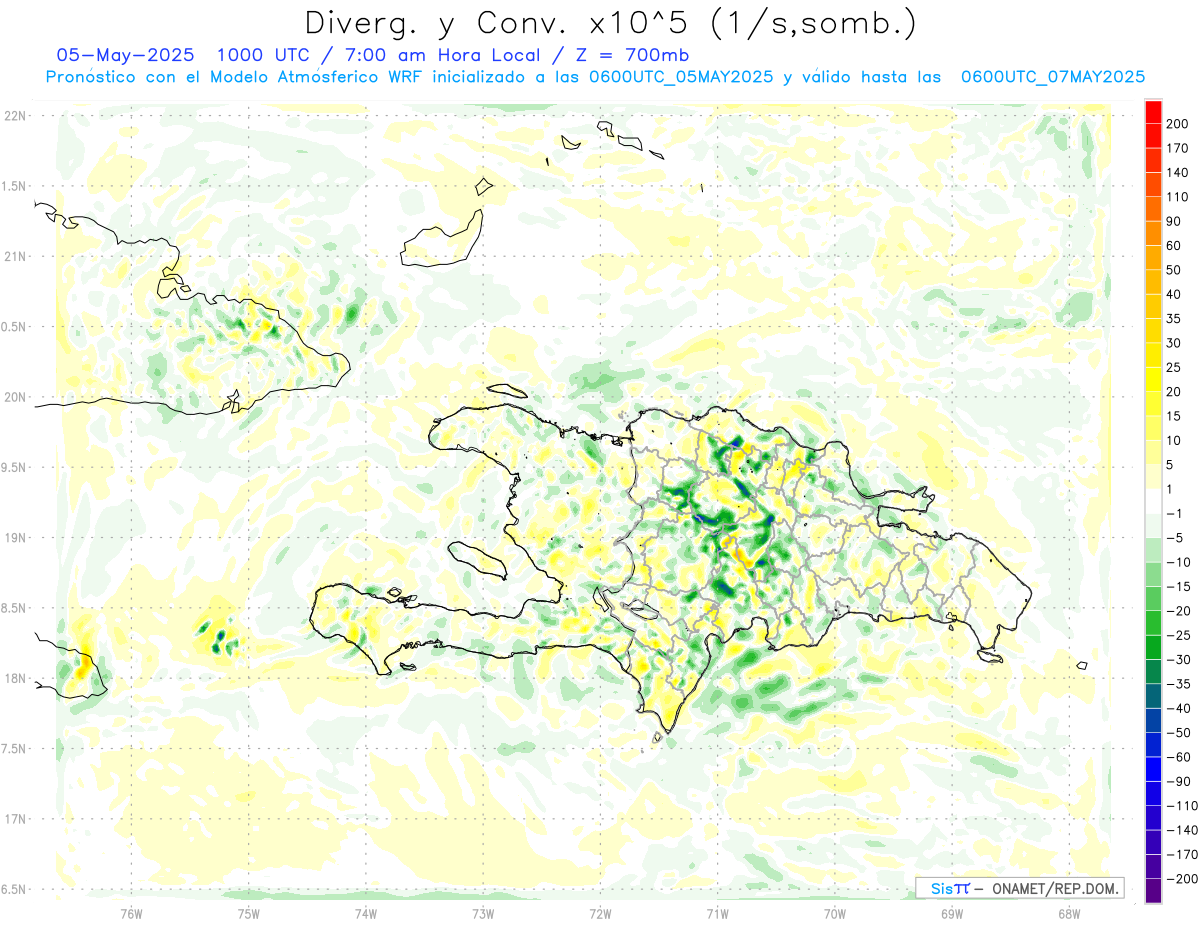The height and width of the screenshot is (927, 1200).
Task: Click the '-30' colorbar label
Action: (1178, 660)
